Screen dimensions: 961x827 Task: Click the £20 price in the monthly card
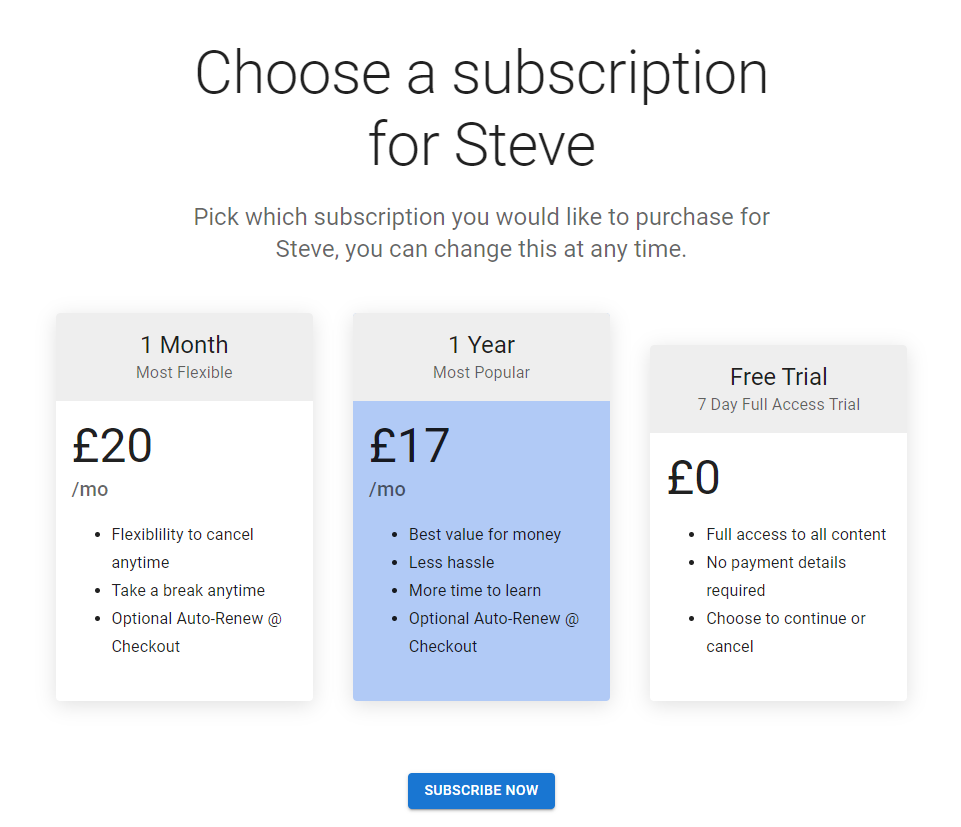pyautogui.click(x=112, y=445)
